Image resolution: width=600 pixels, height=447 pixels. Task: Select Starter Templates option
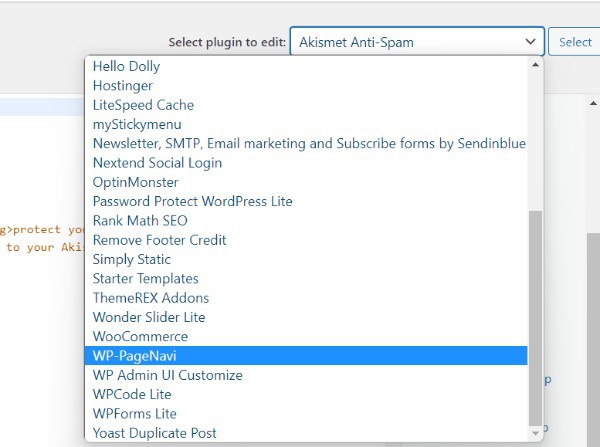(306, 279)
